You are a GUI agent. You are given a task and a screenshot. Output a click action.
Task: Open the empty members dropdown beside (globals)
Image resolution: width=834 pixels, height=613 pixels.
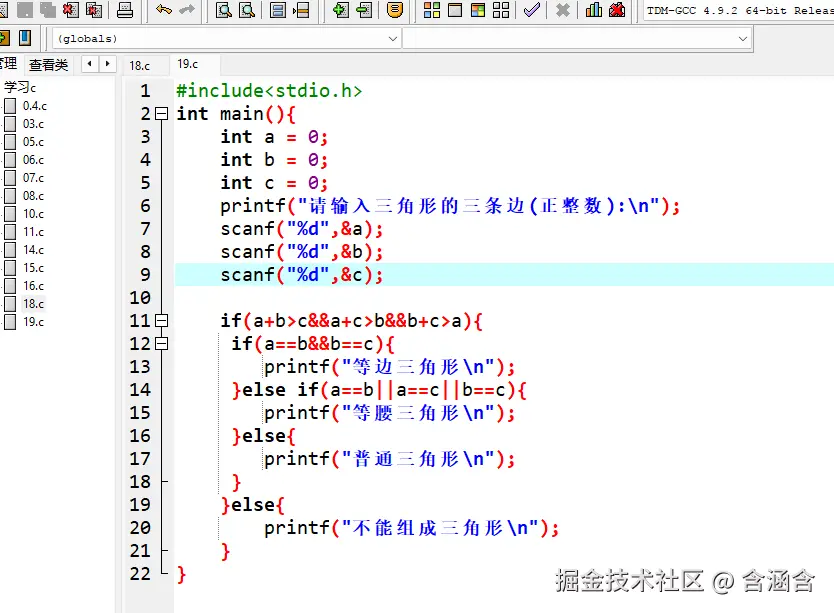pyautogui.click(x=577, y=39)
